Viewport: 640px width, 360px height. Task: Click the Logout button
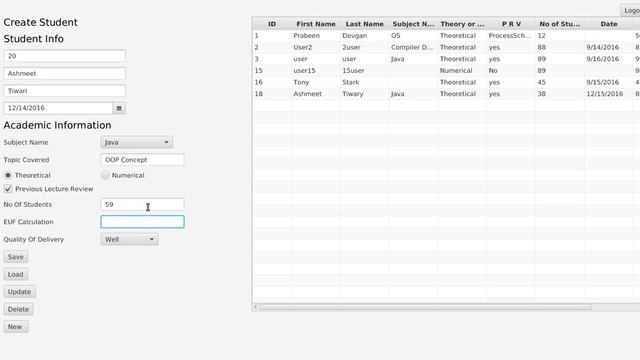[x=630, y=11]
